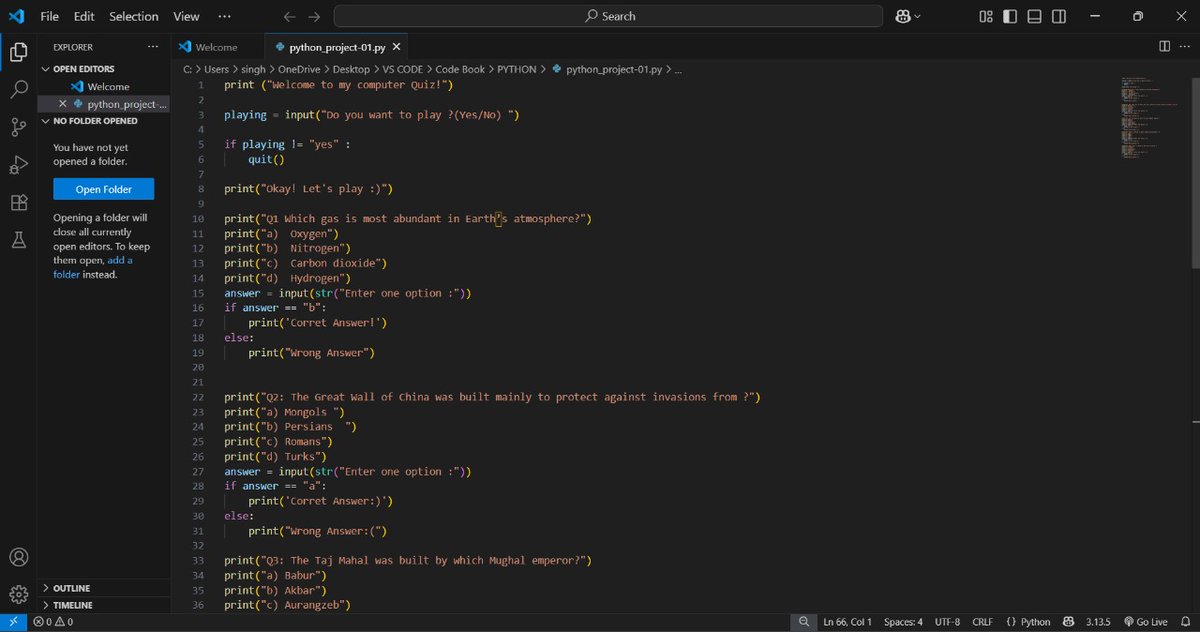Click singh in the breadcrumb path
The image size is (1200, 632).
coord(253,70)
